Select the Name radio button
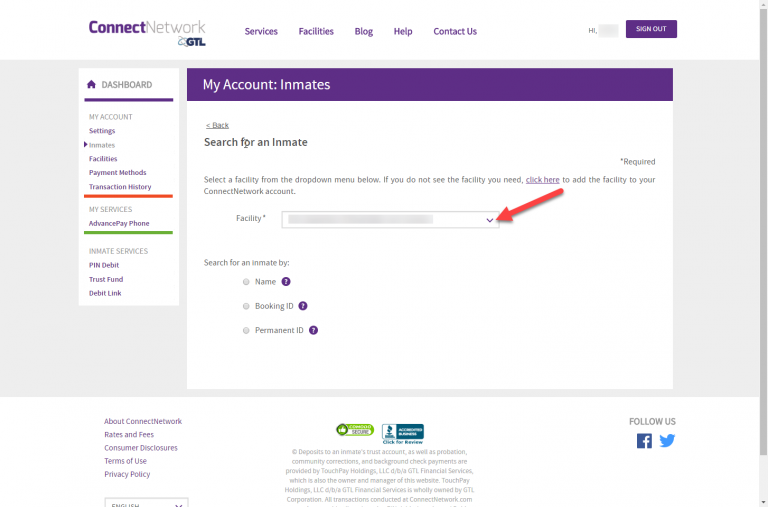 [x=246, y=282]
